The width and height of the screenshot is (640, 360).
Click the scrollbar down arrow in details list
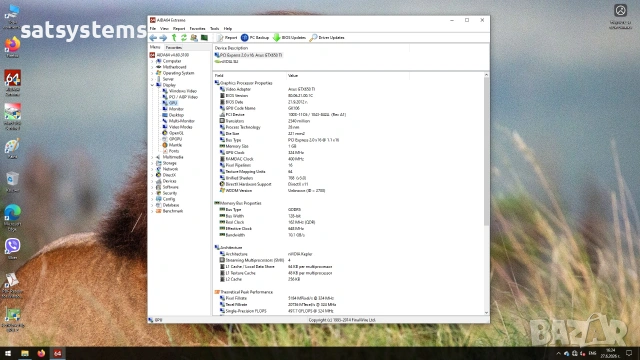[x=486, y=313]
